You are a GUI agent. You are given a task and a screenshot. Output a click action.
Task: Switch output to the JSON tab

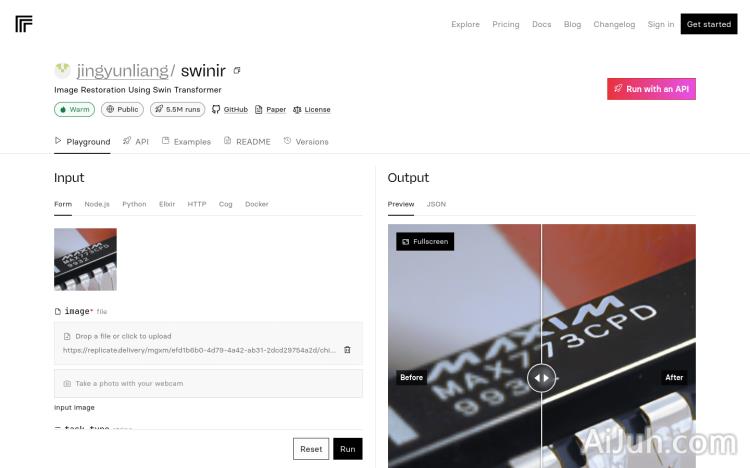point(436,204)
